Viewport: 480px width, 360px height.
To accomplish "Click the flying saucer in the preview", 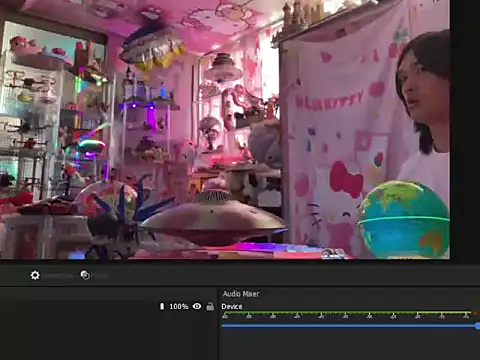I will tap(213, 217).
